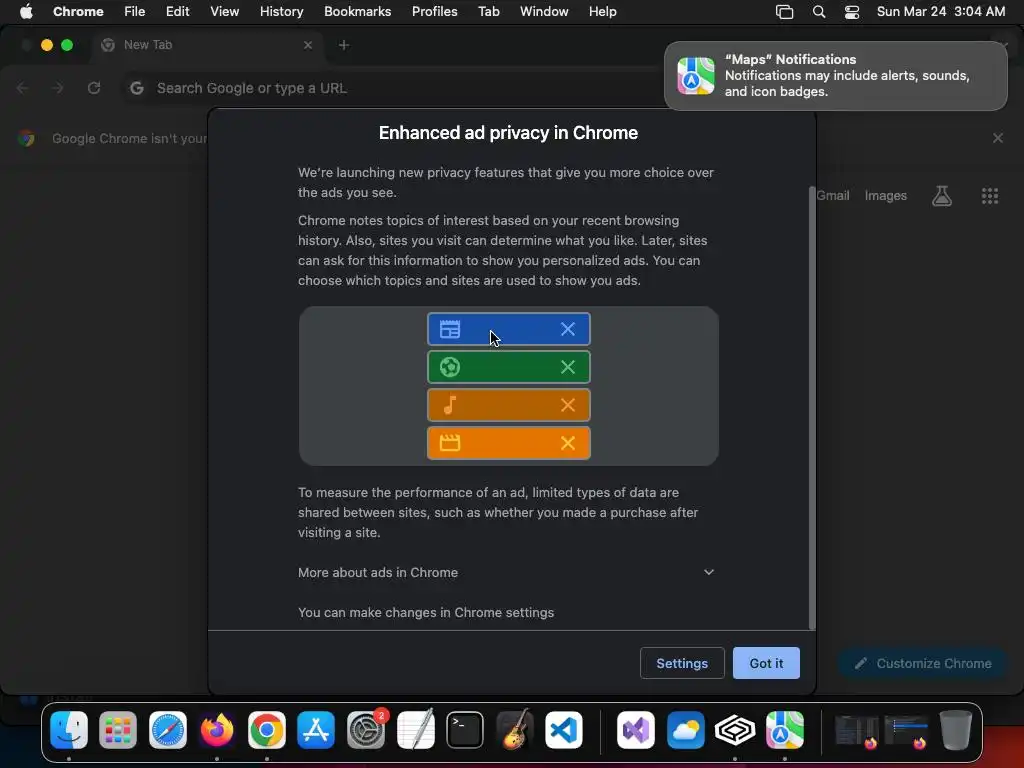
Task: Open the Bookmarks menu
Action: (x=357, y=11)
